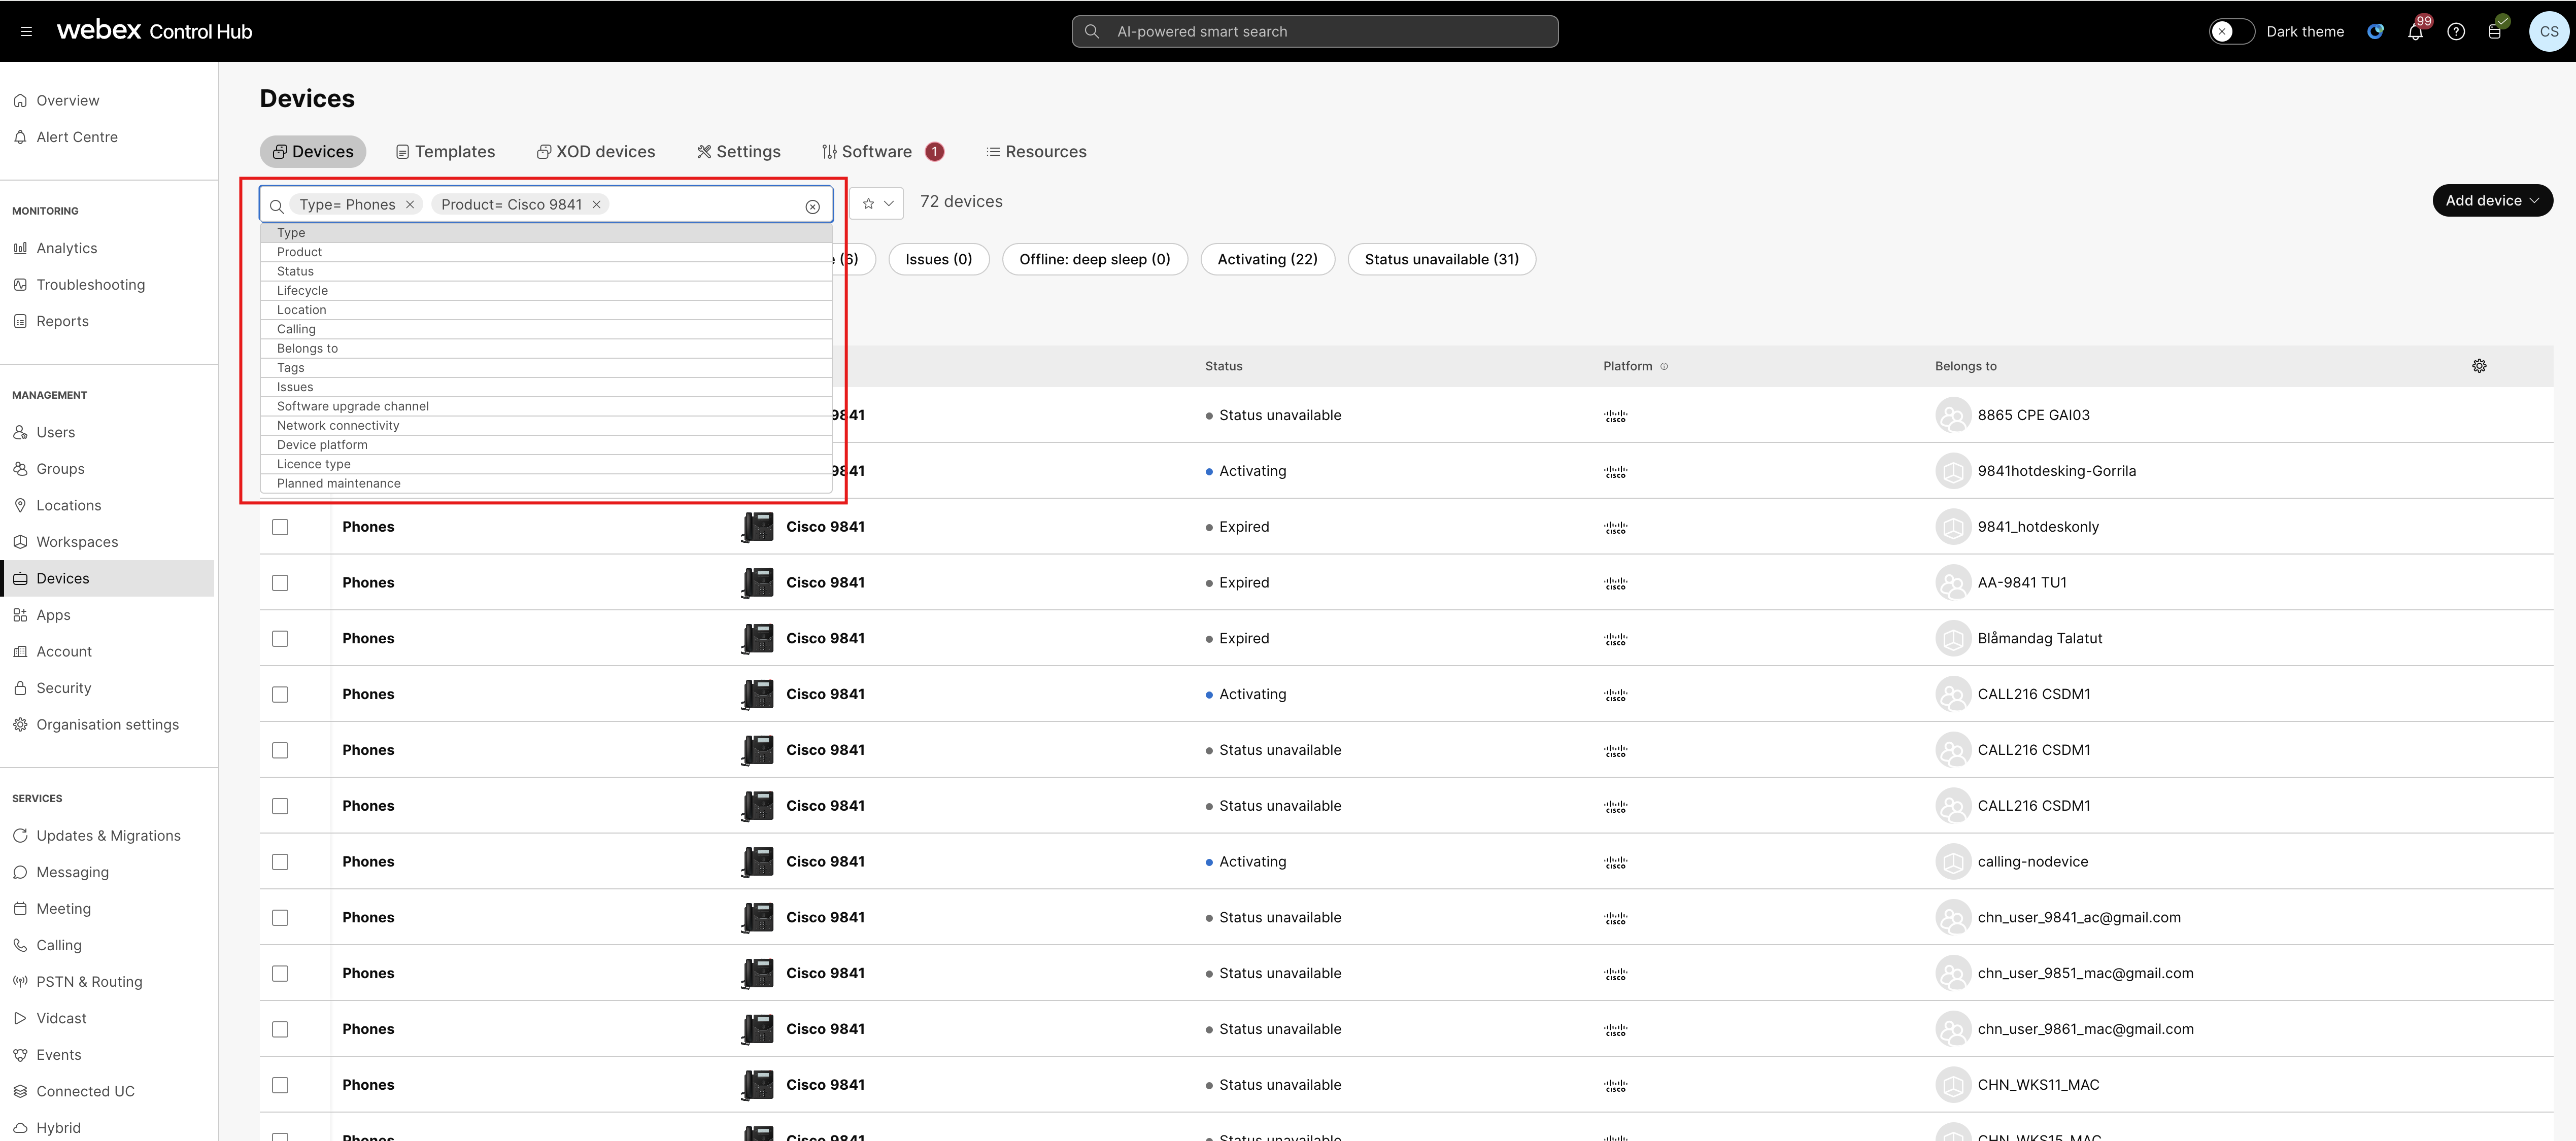Click the table column settings gear
This screenshot has height=1141, width=2576.
(x=2479, y=366)
